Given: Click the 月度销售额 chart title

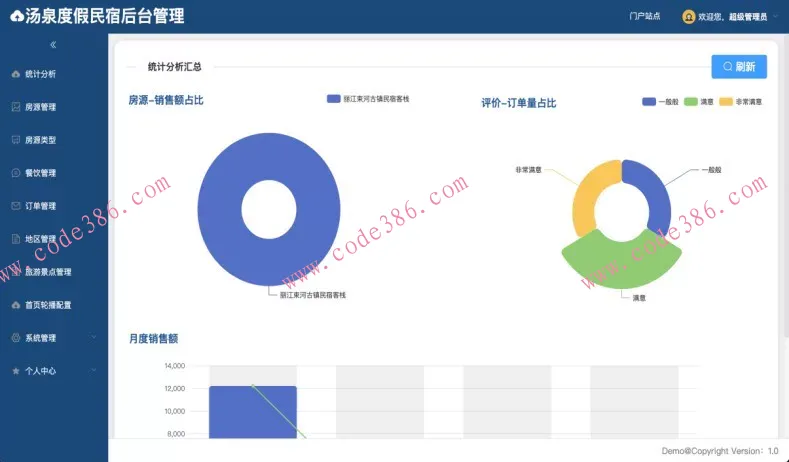Looking at the screenshot, I should click(153, 339).
